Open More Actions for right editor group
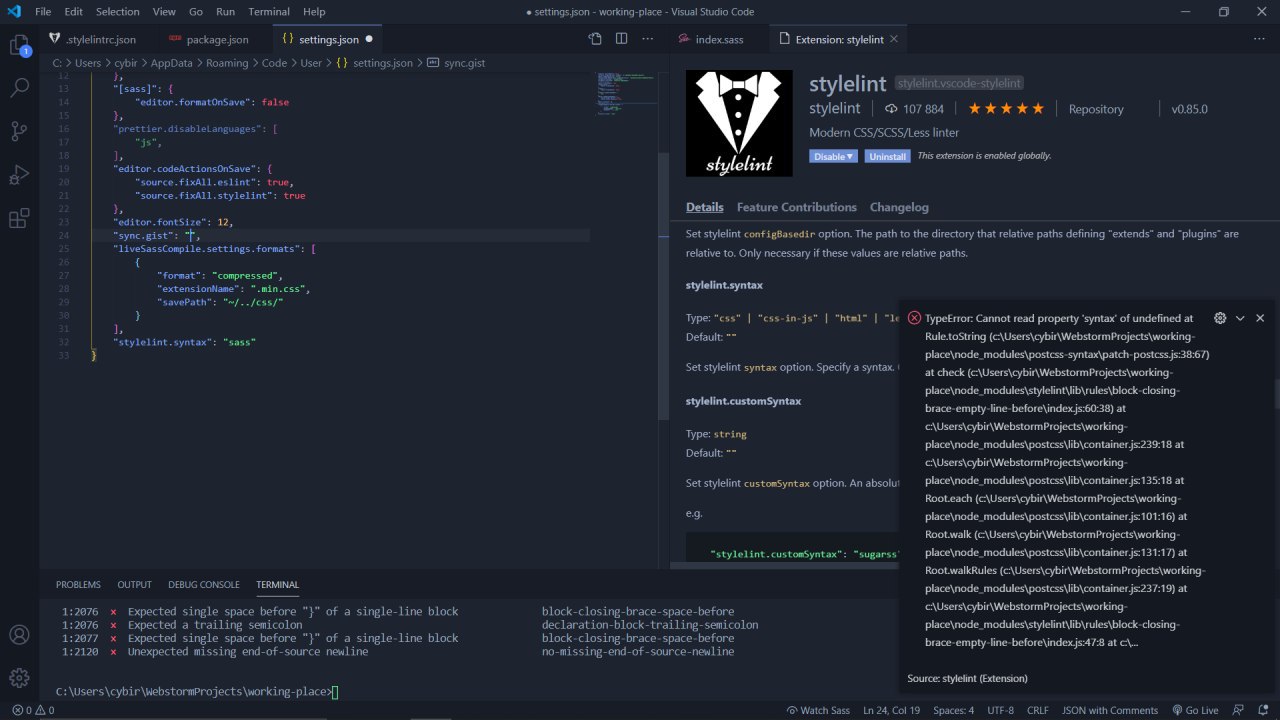This screenshot has height=720, width=1280. click(1258, 39)
